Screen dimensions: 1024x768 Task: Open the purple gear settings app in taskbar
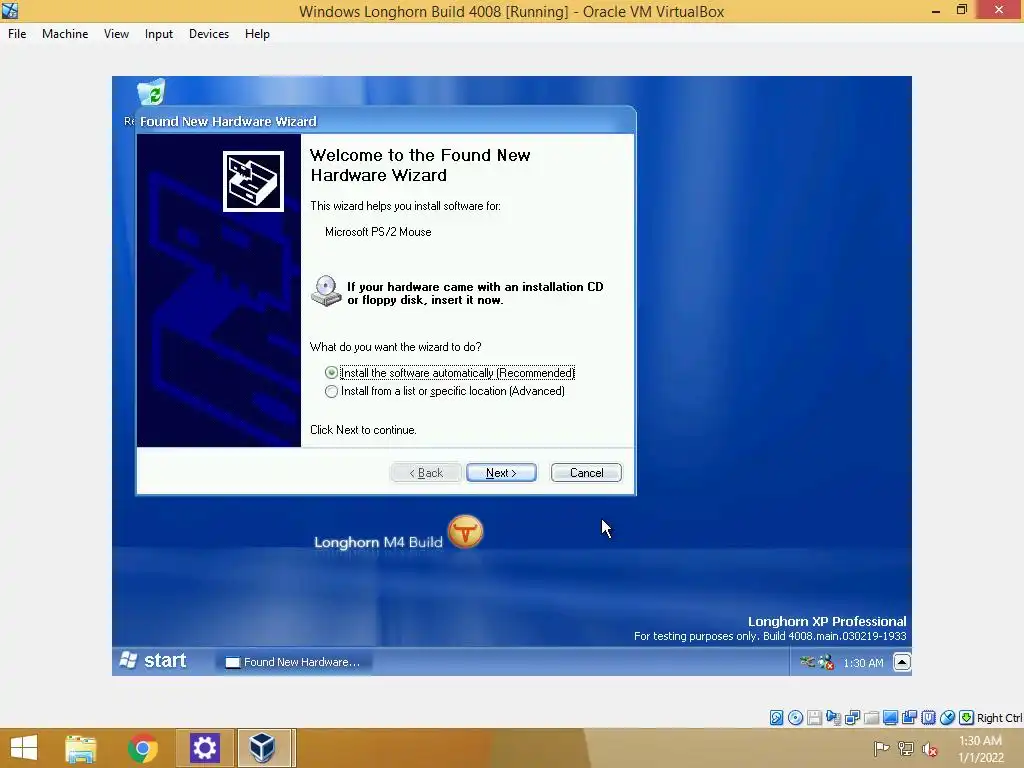tap(204, 748)
